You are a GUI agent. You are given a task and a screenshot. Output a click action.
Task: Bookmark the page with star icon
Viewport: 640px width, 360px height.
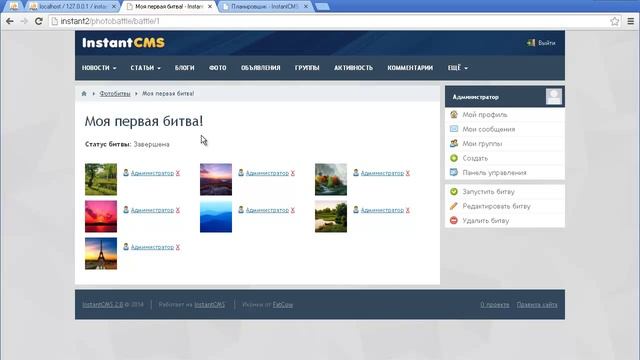(x=615, y=21)
